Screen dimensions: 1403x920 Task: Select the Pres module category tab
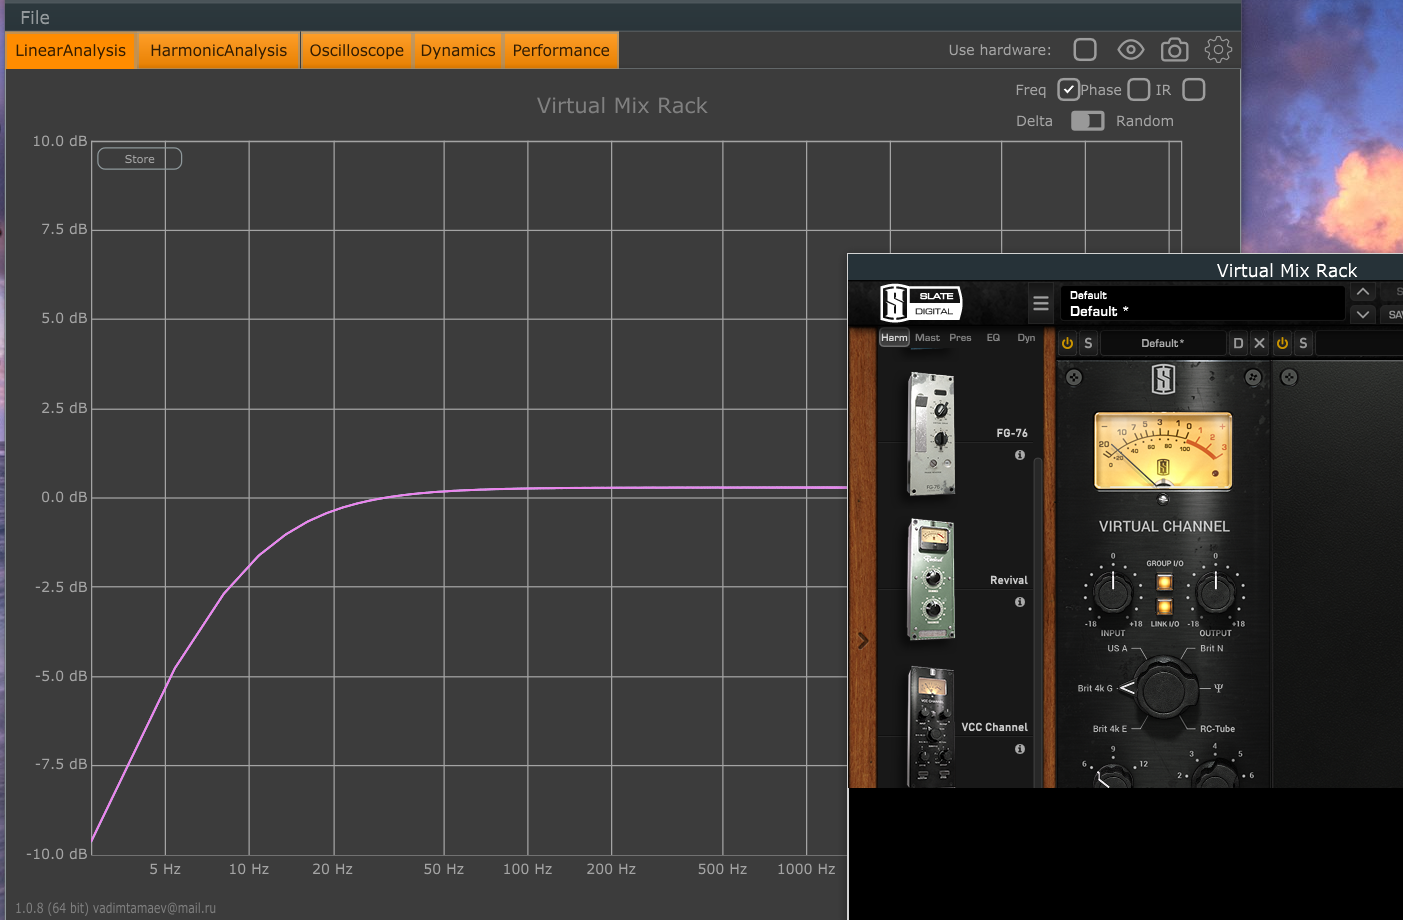(960, 338)
